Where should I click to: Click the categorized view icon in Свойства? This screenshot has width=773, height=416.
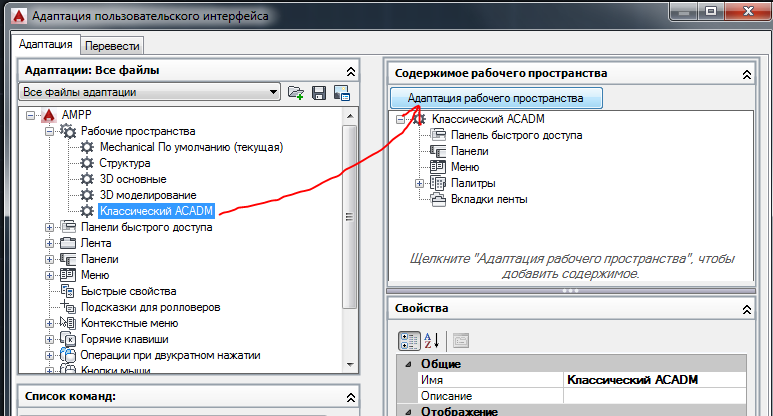(409, 341)
